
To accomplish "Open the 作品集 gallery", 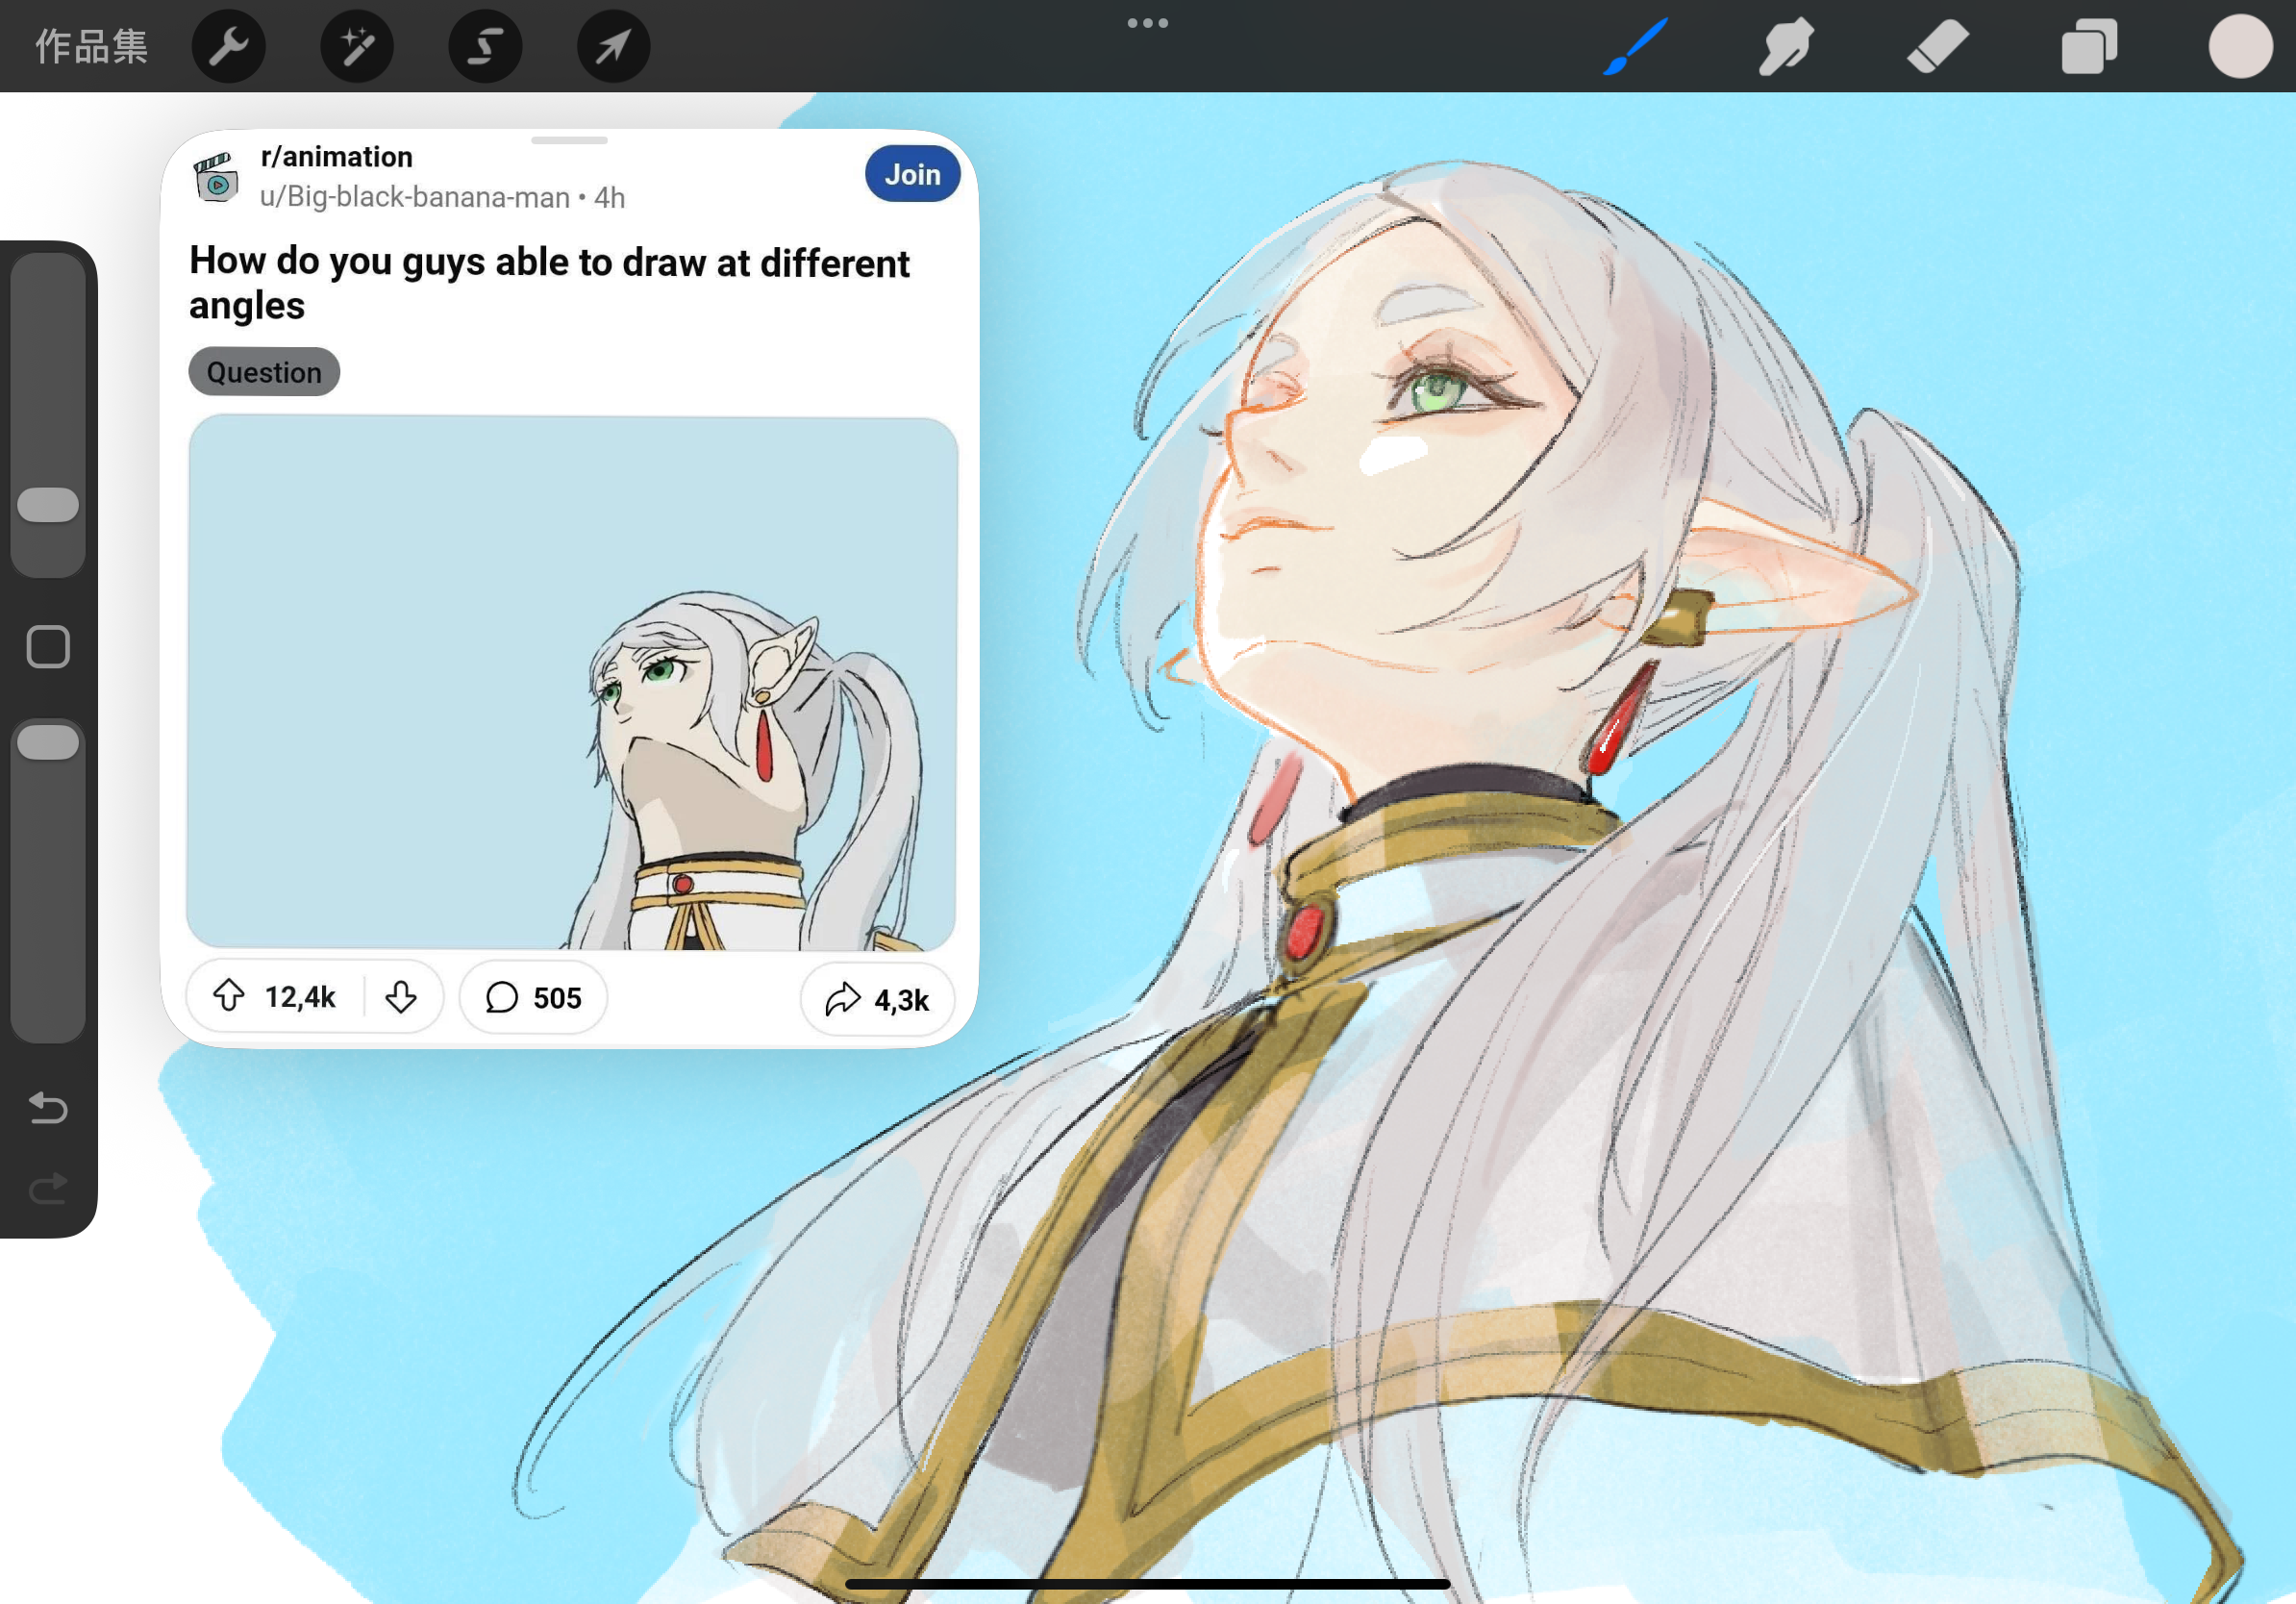I will click(92, 46).
